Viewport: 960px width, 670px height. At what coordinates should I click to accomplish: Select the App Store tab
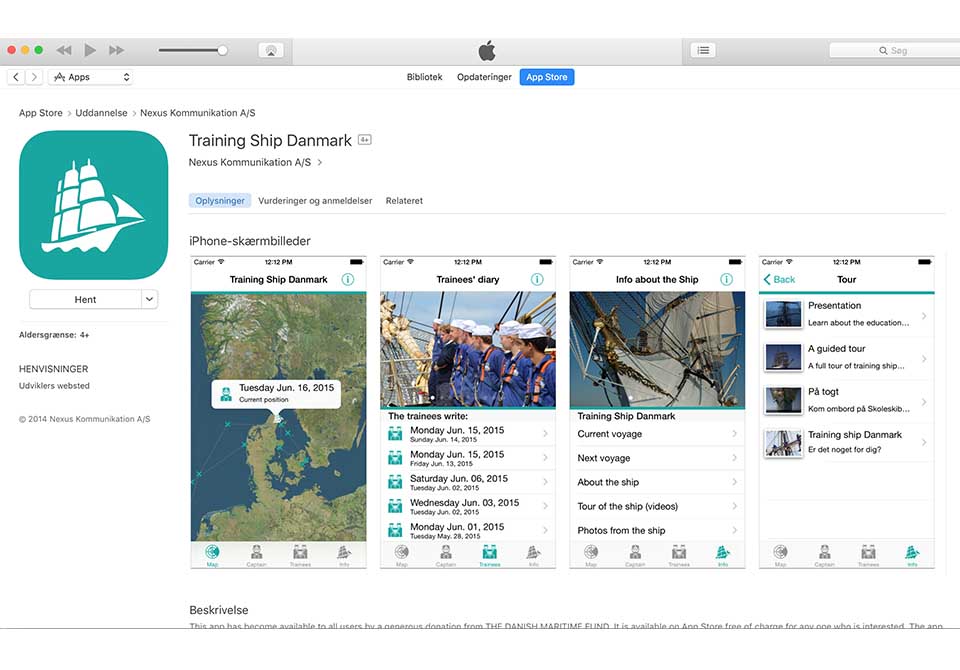(547, 77)
